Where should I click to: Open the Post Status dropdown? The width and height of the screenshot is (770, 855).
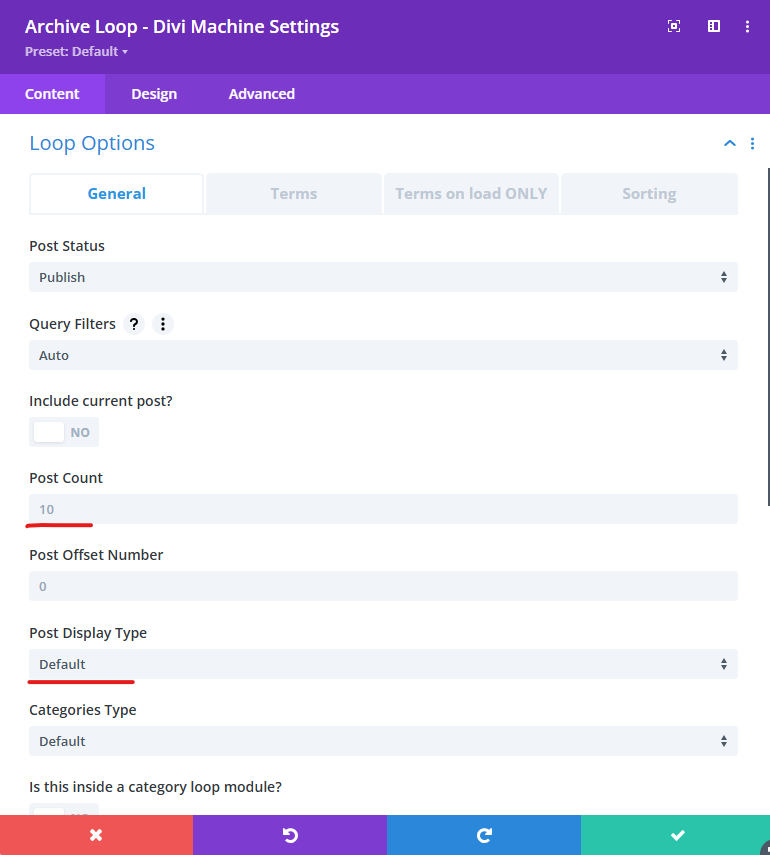pyautogui.click(x=383, y=277)
